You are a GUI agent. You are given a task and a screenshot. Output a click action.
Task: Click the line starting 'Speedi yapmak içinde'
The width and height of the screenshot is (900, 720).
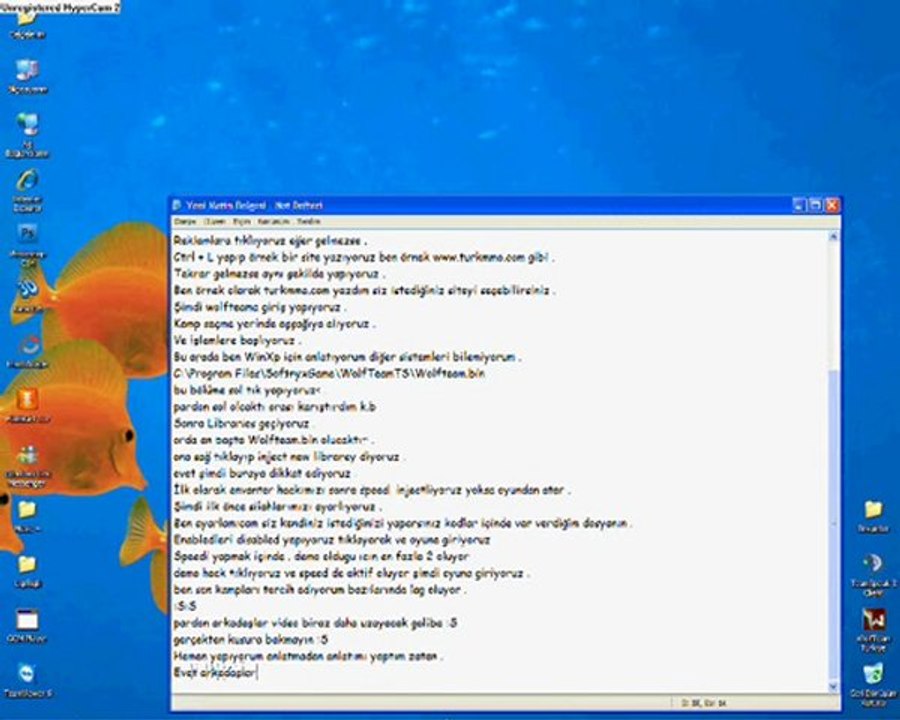(x=321, y=556)
